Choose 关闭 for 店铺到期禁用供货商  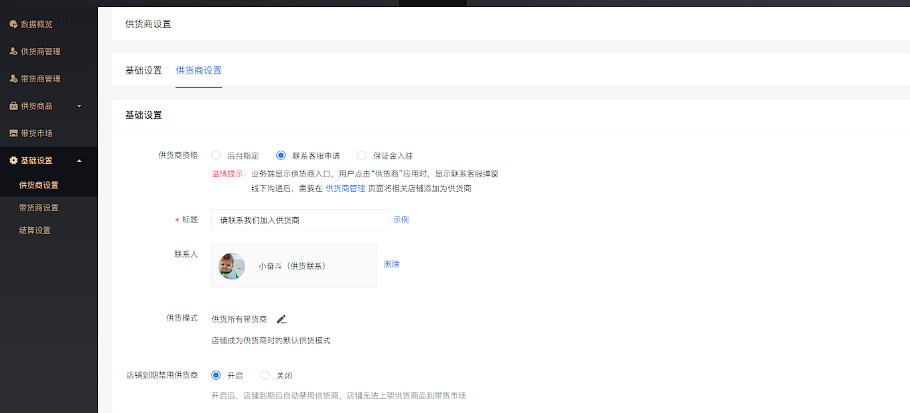coord(265,375)
